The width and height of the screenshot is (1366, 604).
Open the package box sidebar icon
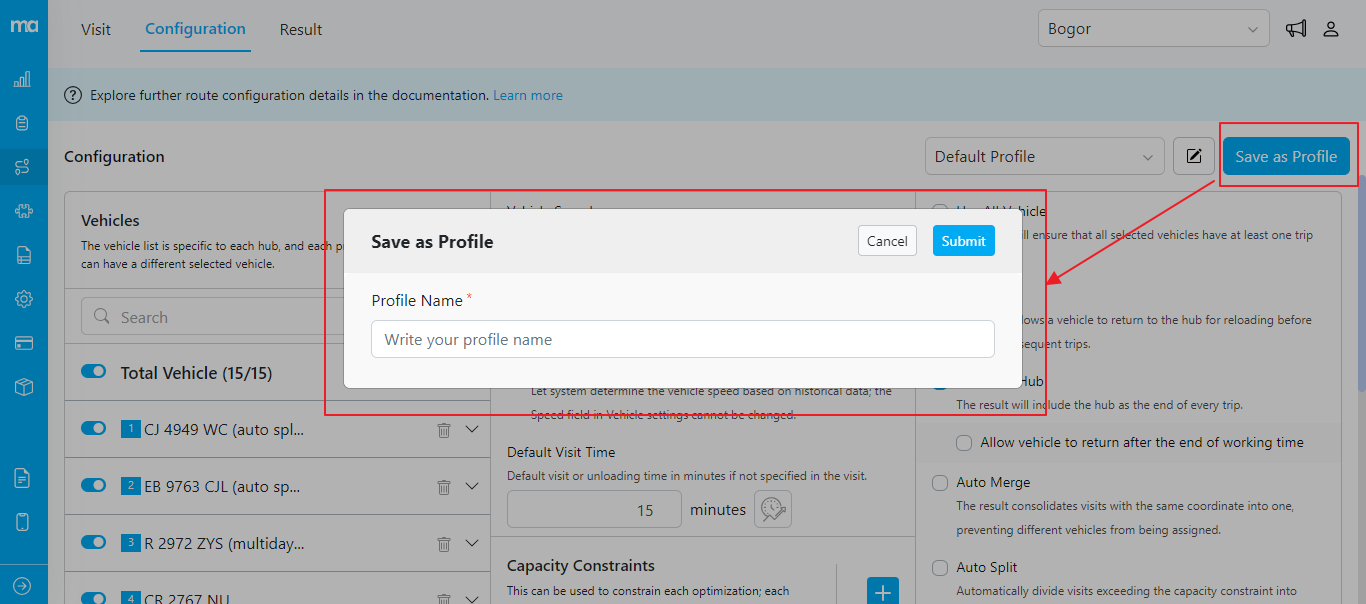(x=23, y=387)
